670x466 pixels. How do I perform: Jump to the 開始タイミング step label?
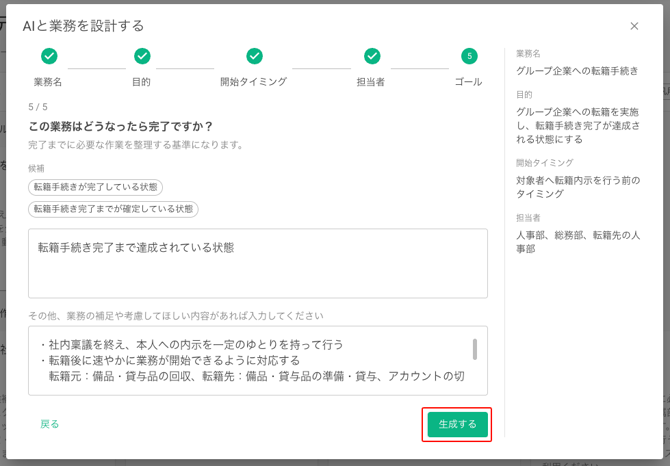click(x=254, y=82)
